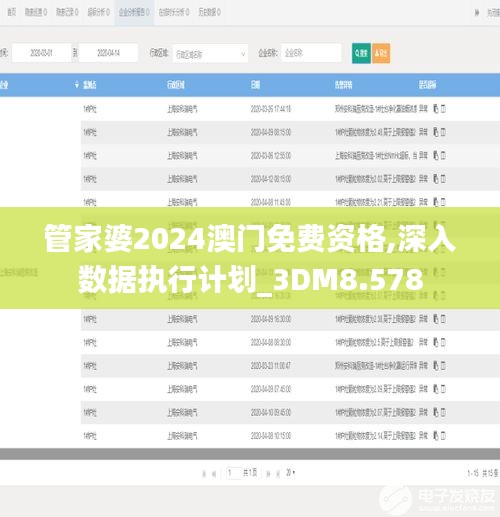The width and height of the screenshot is (500, 517).
Task: Click the alarm detail text in the 2020-04-09 16:30:00 row
Action: tap(375, 319)
